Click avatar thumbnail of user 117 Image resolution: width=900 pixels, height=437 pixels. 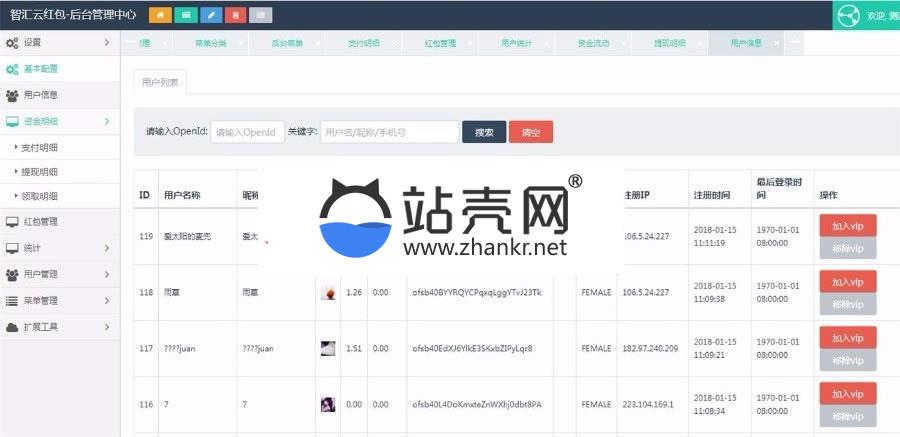[327, 348]
